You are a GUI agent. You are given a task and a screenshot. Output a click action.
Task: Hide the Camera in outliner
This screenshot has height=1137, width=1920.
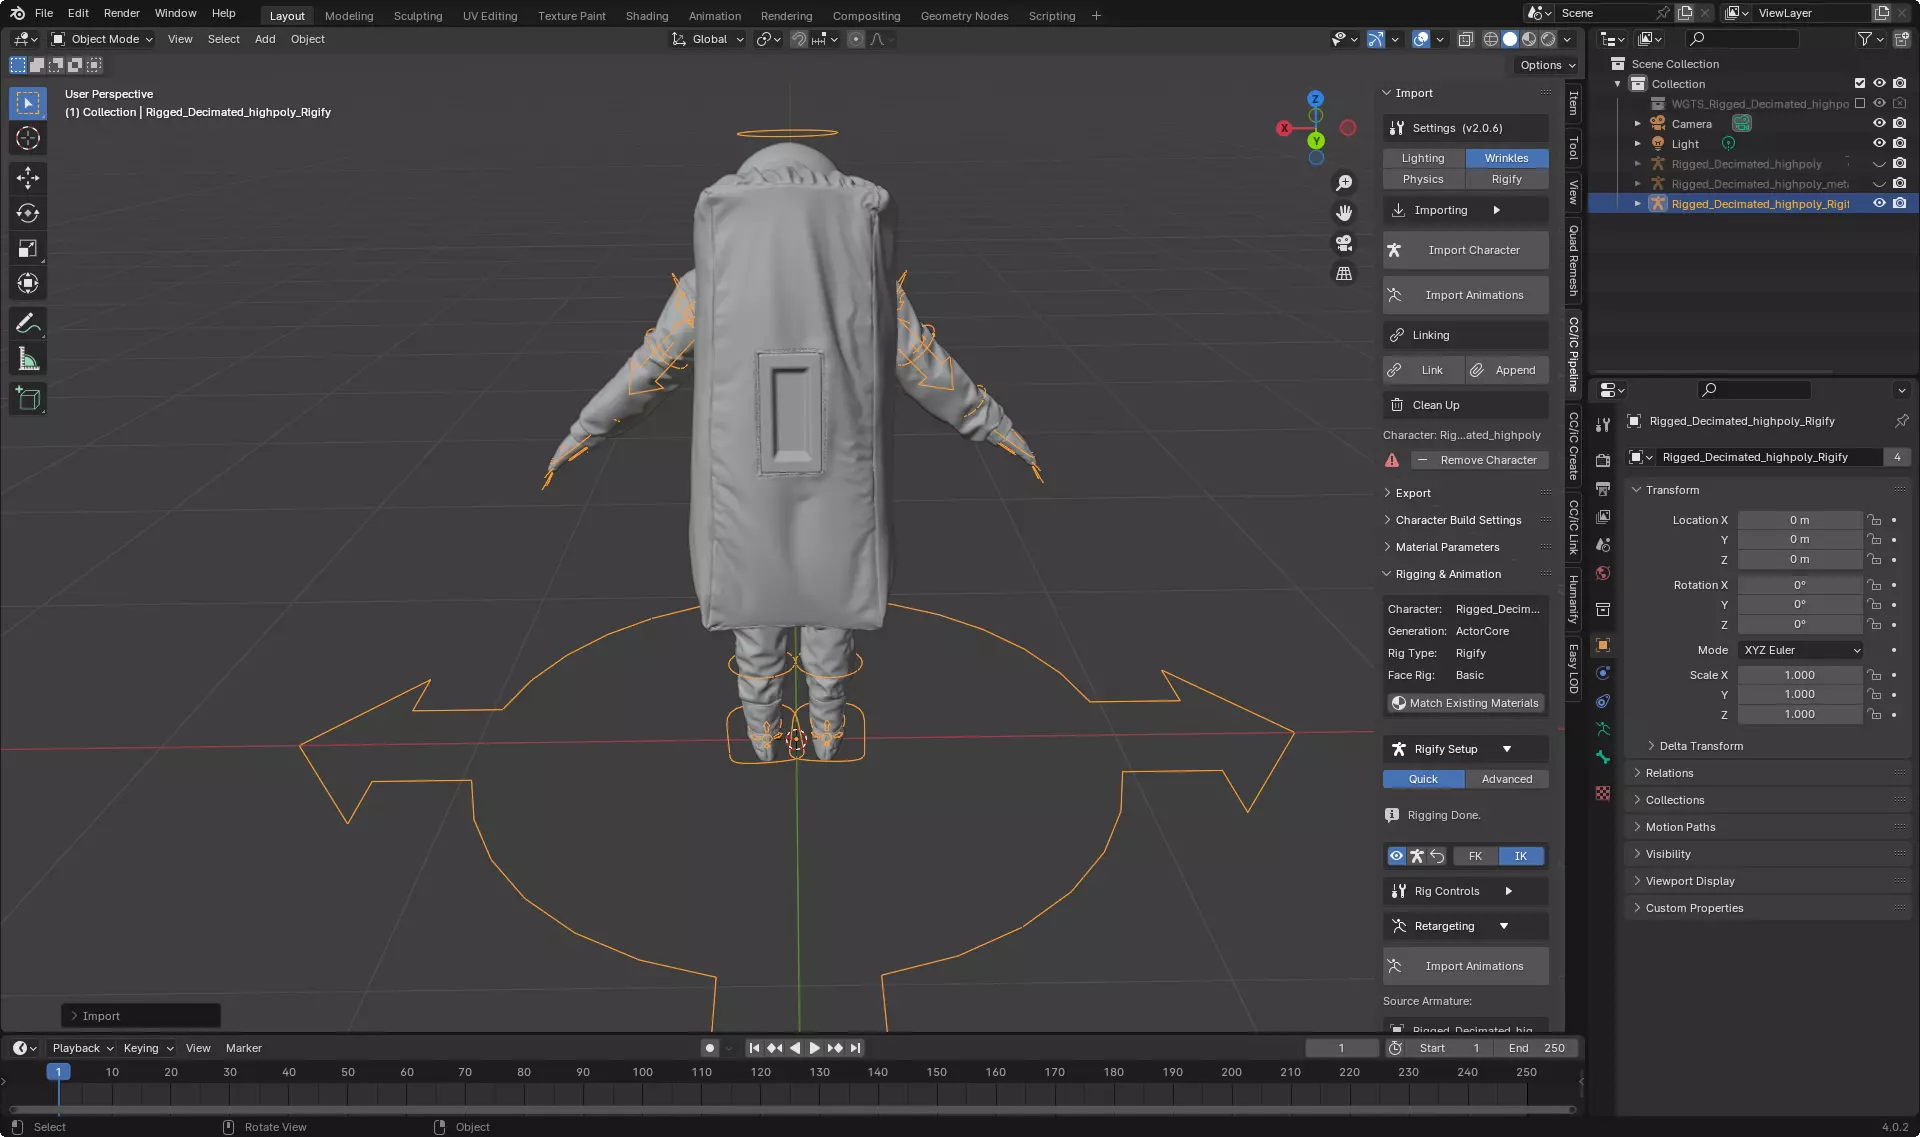1879,124
